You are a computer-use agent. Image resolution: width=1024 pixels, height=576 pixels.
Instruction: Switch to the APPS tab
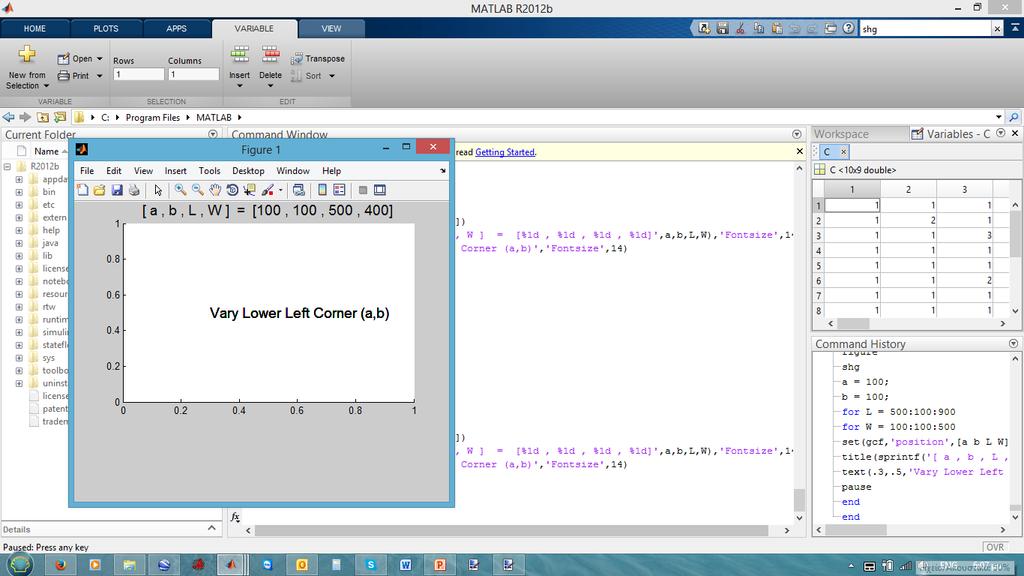176,29
